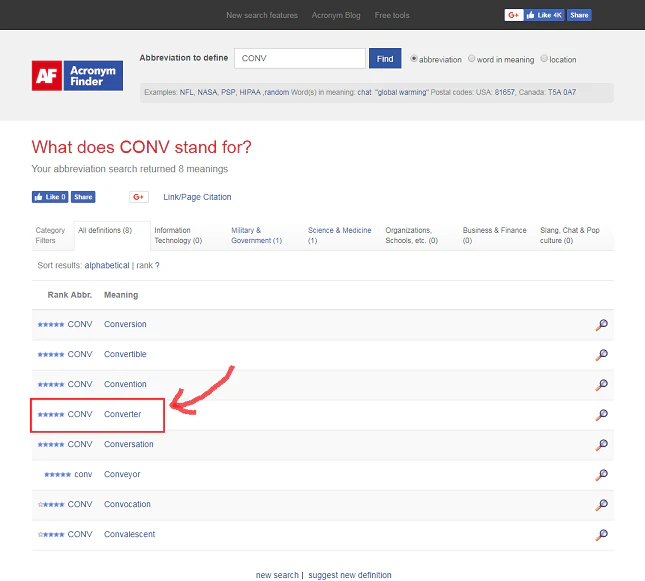Image resolution: width=645 pixels, height=581 pixels.
Task: Click the question mark next to rank
Action: click(x=157, y=265)
